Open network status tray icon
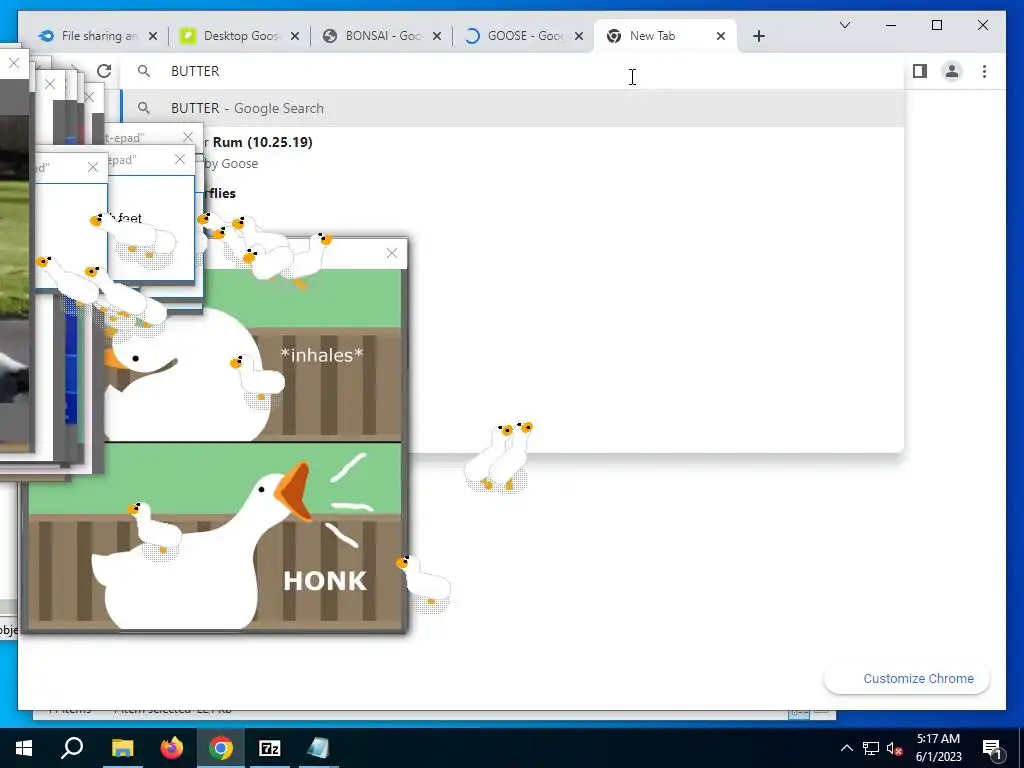This screenshot has width=1024, height=768. [x=871, y=748]
